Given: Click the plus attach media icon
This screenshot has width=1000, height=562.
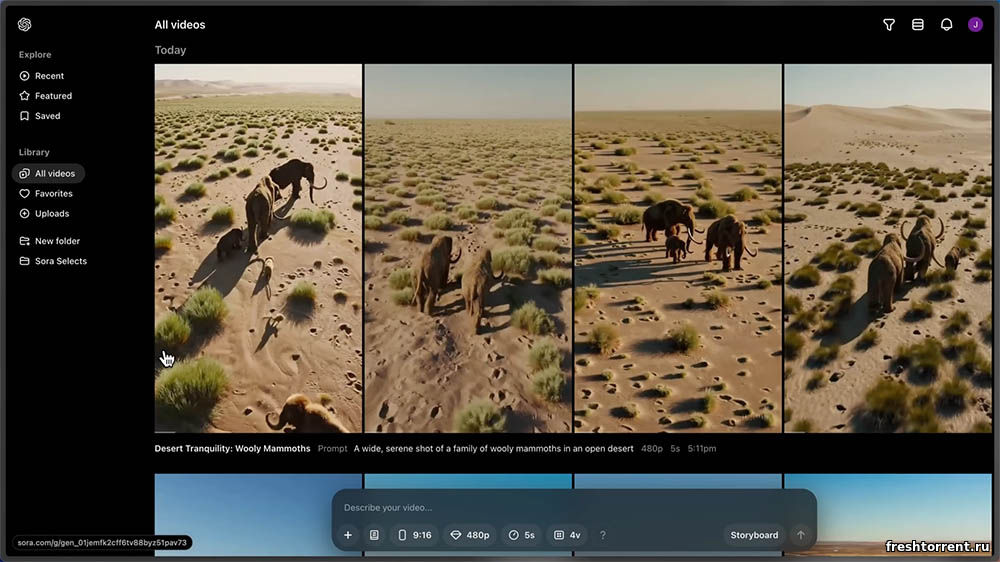Looking at the screenshot, I should (348, 535).
